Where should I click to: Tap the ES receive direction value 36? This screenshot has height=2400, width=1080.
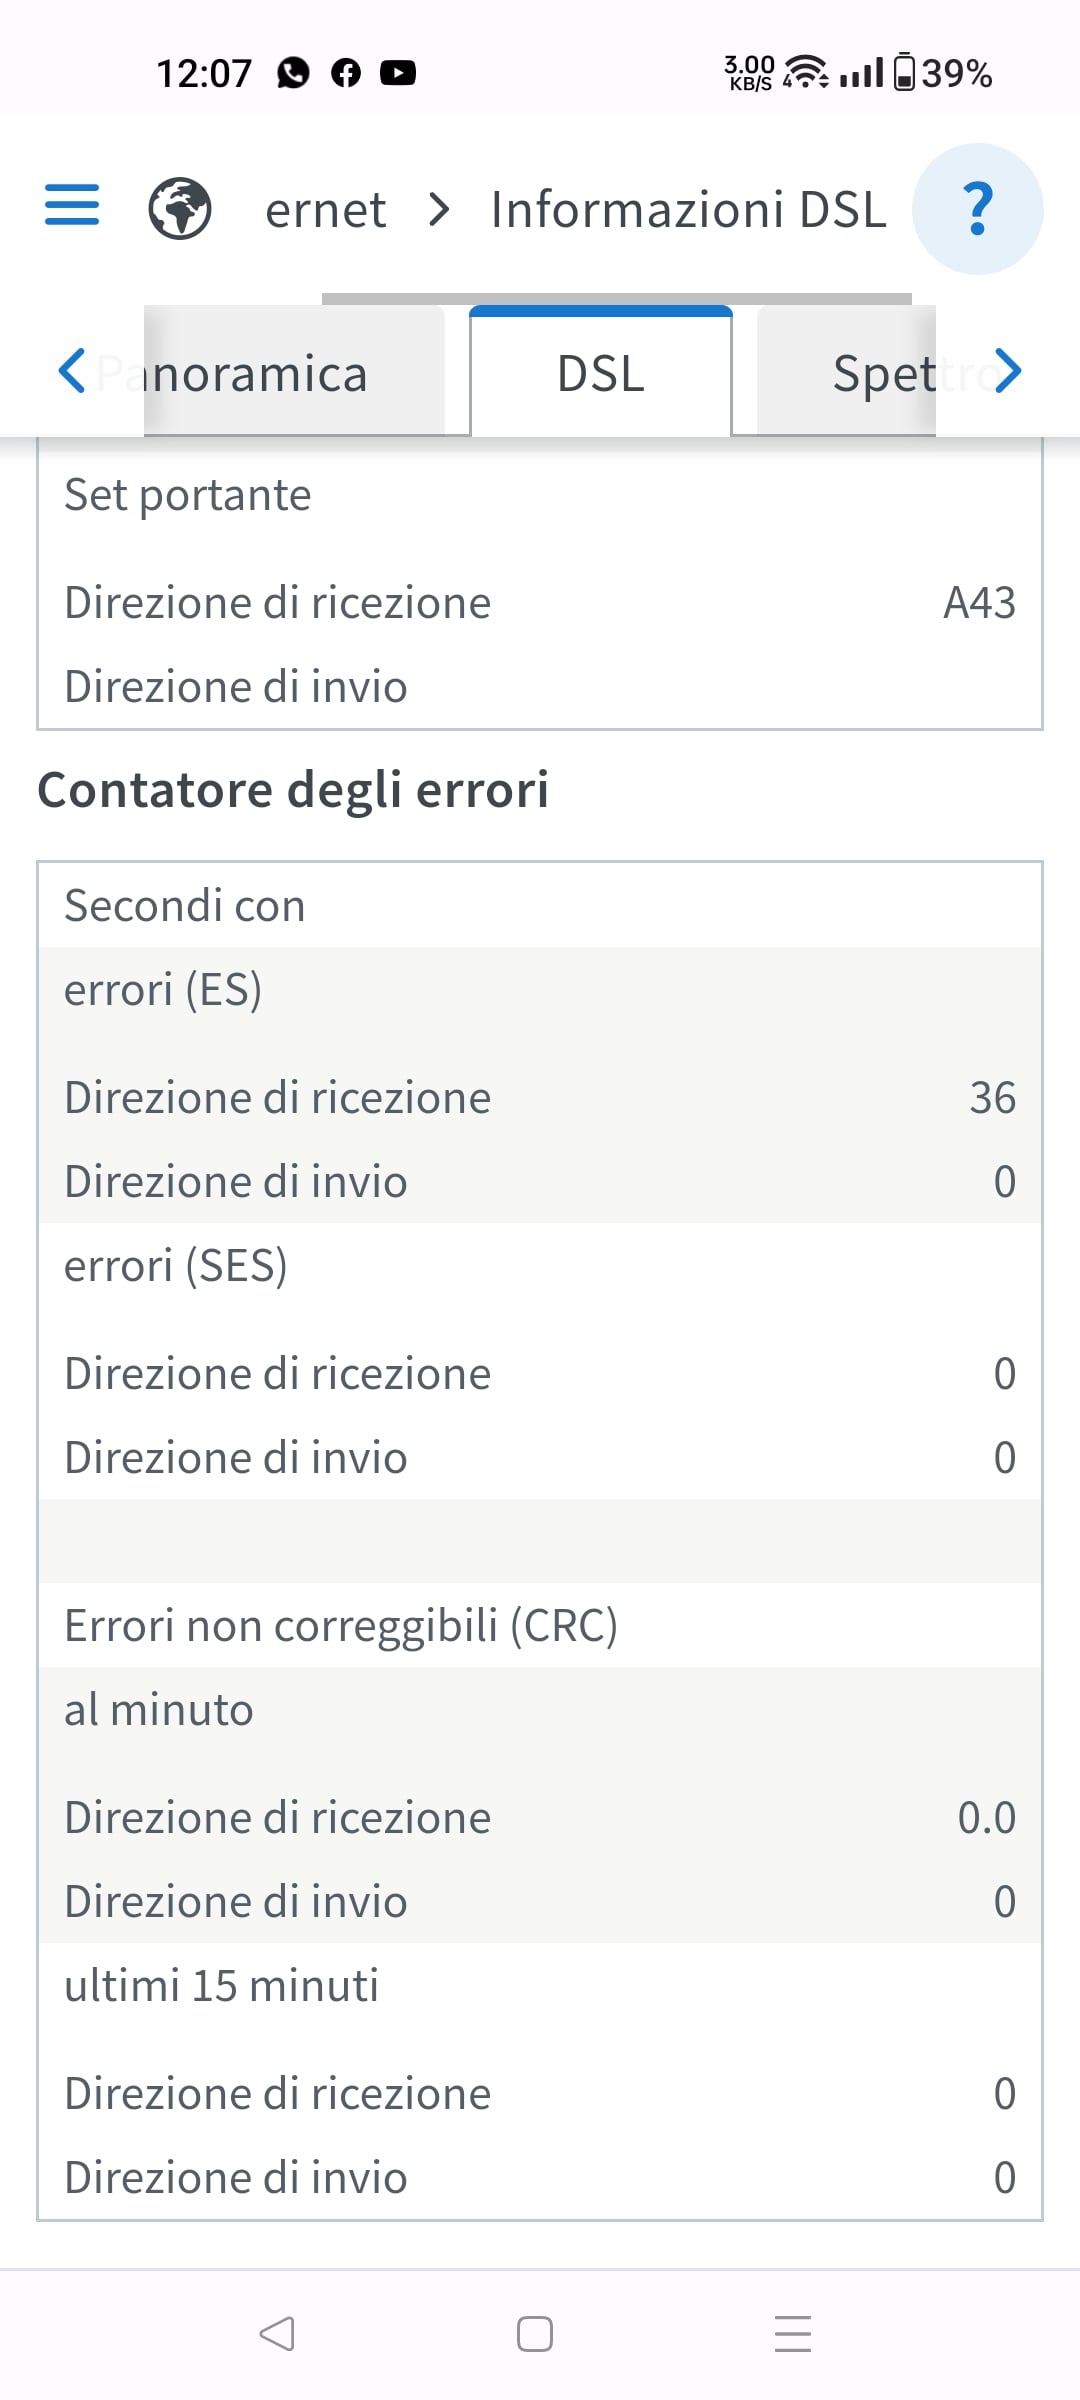[992, 1098]
